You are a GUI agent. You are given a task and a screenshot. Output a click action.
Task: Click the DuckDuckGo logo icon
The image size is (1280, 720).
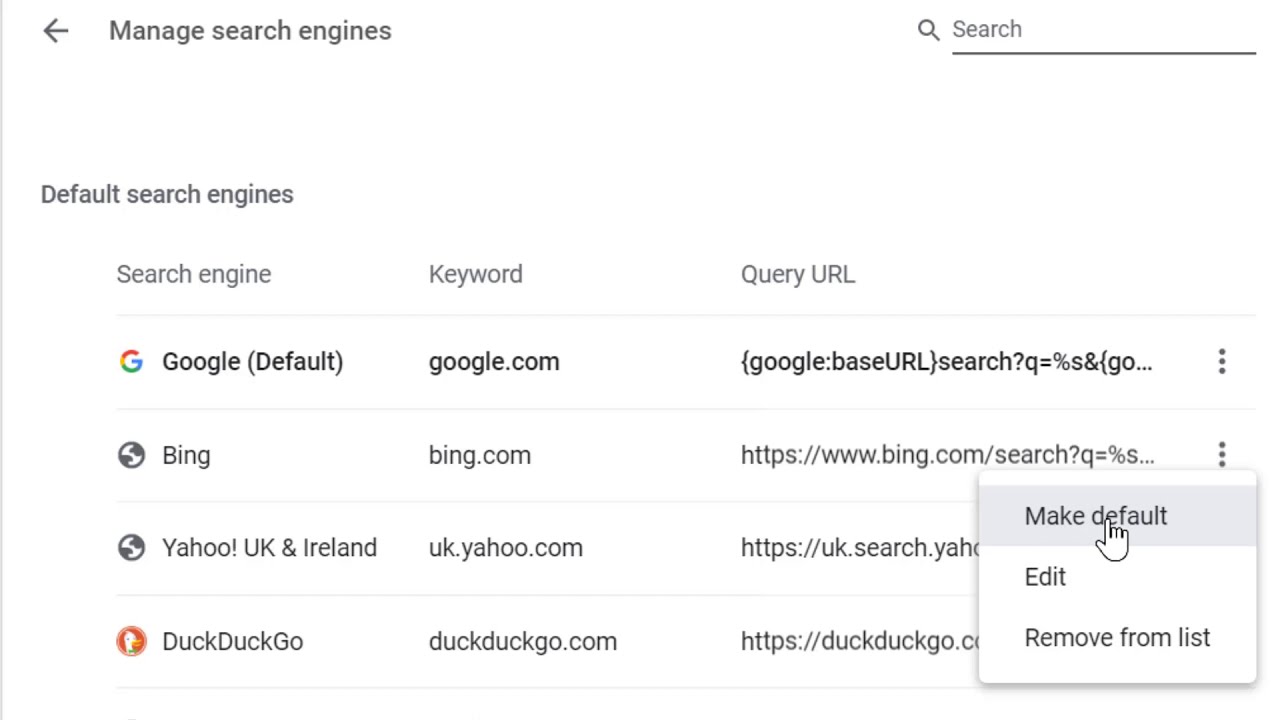click(131, 641)
